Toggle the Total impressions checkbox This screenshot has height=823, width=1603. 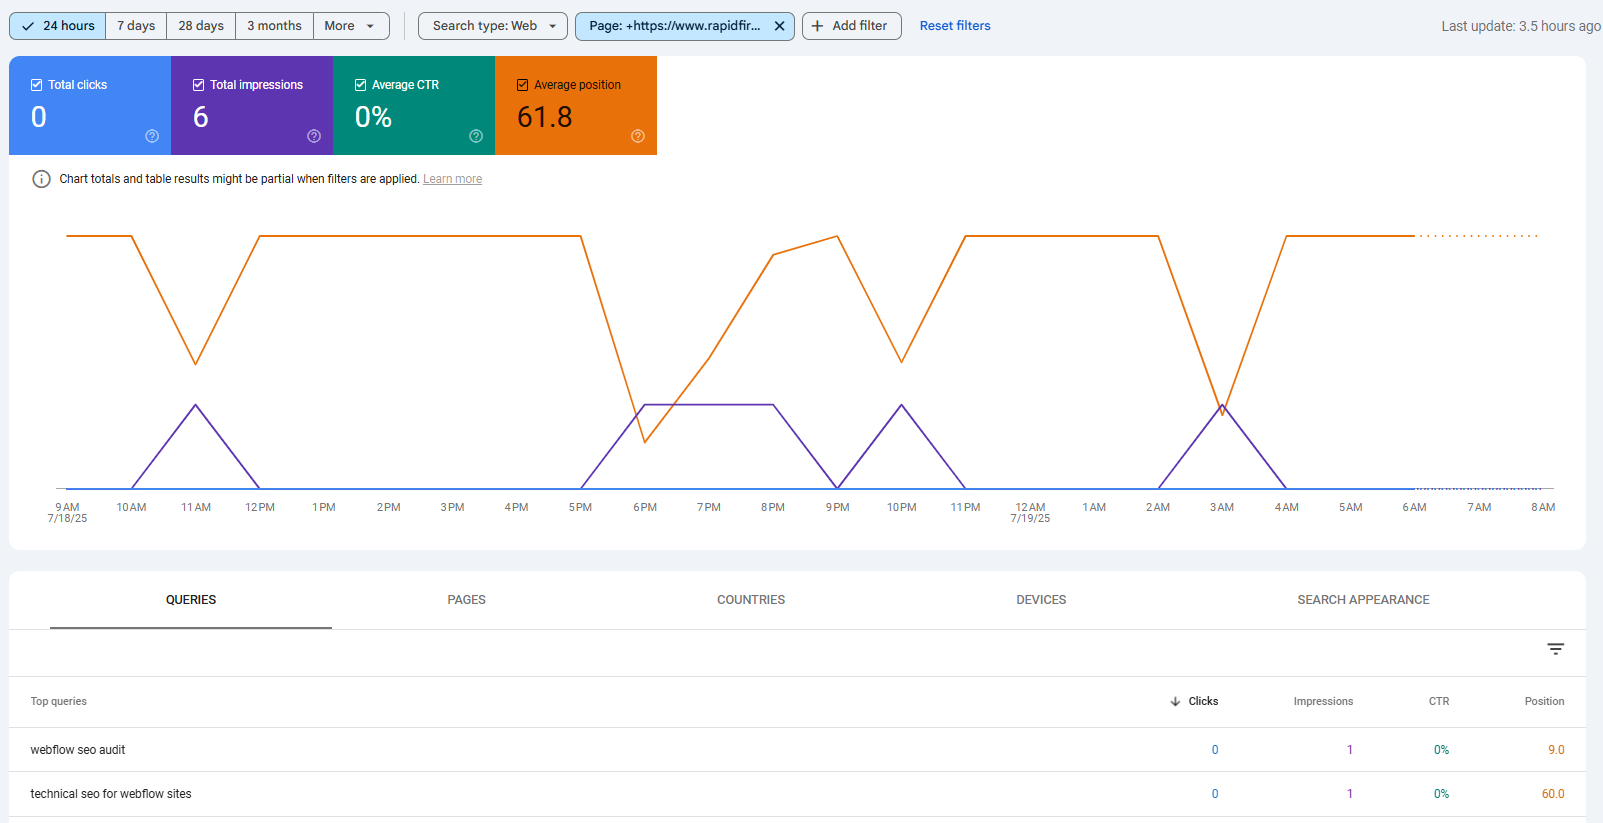[x=198, y=85]
